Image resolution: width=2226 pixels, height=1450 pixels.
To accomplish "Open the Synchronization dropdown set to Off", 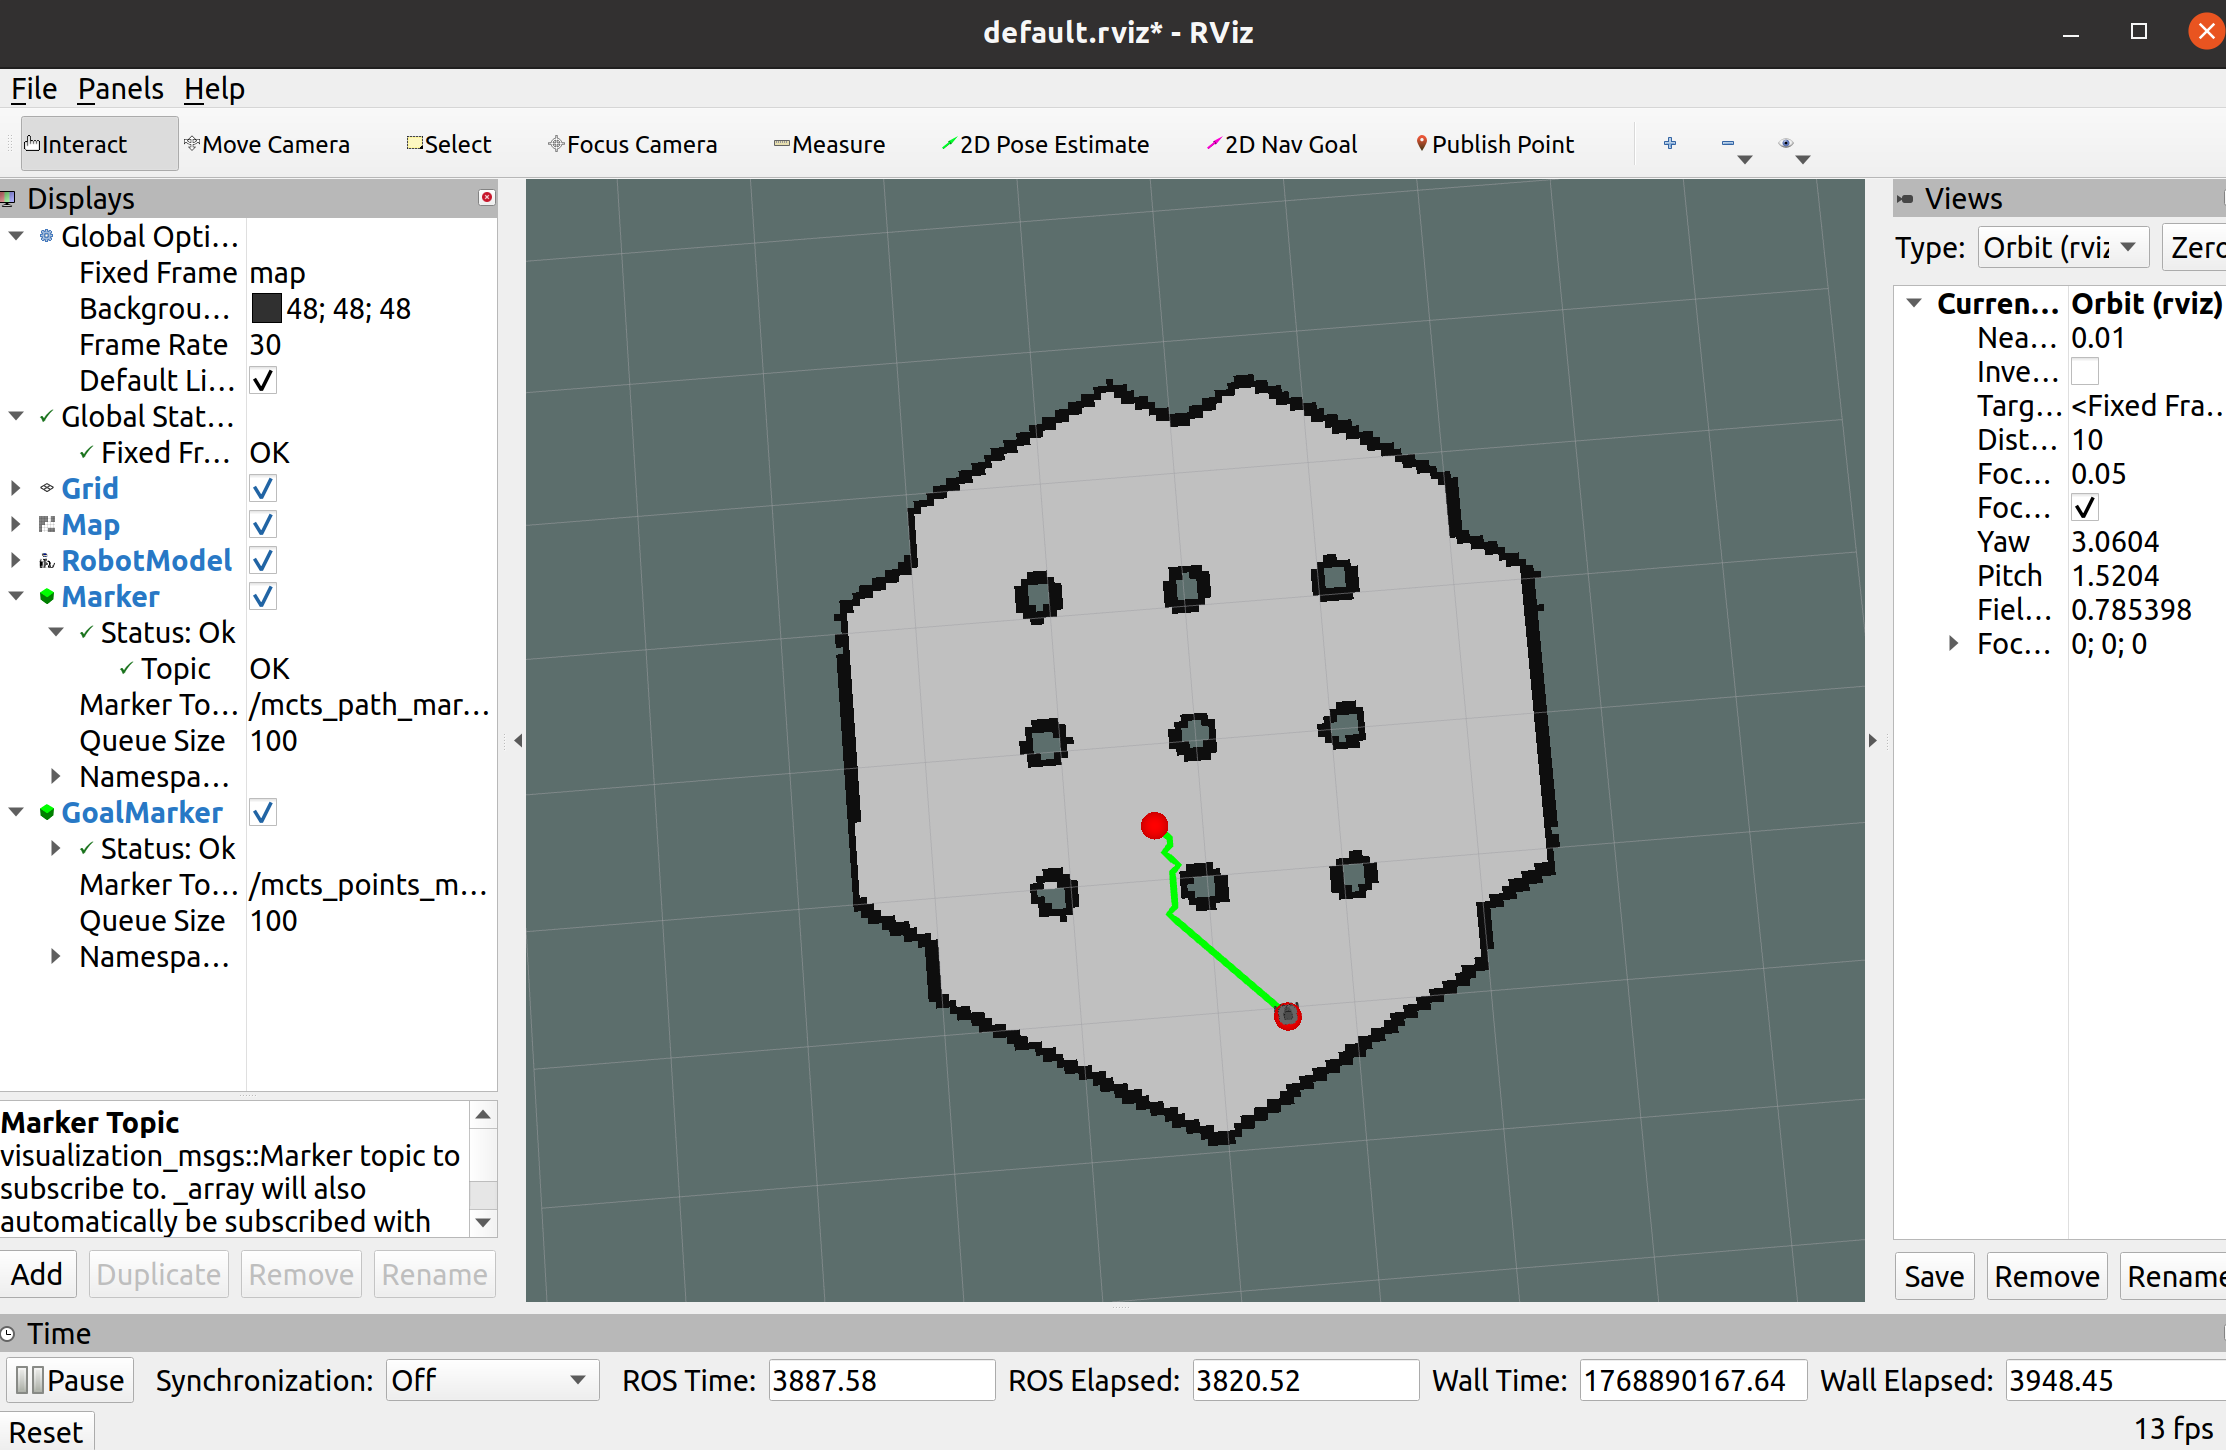I will (491, 1380).
